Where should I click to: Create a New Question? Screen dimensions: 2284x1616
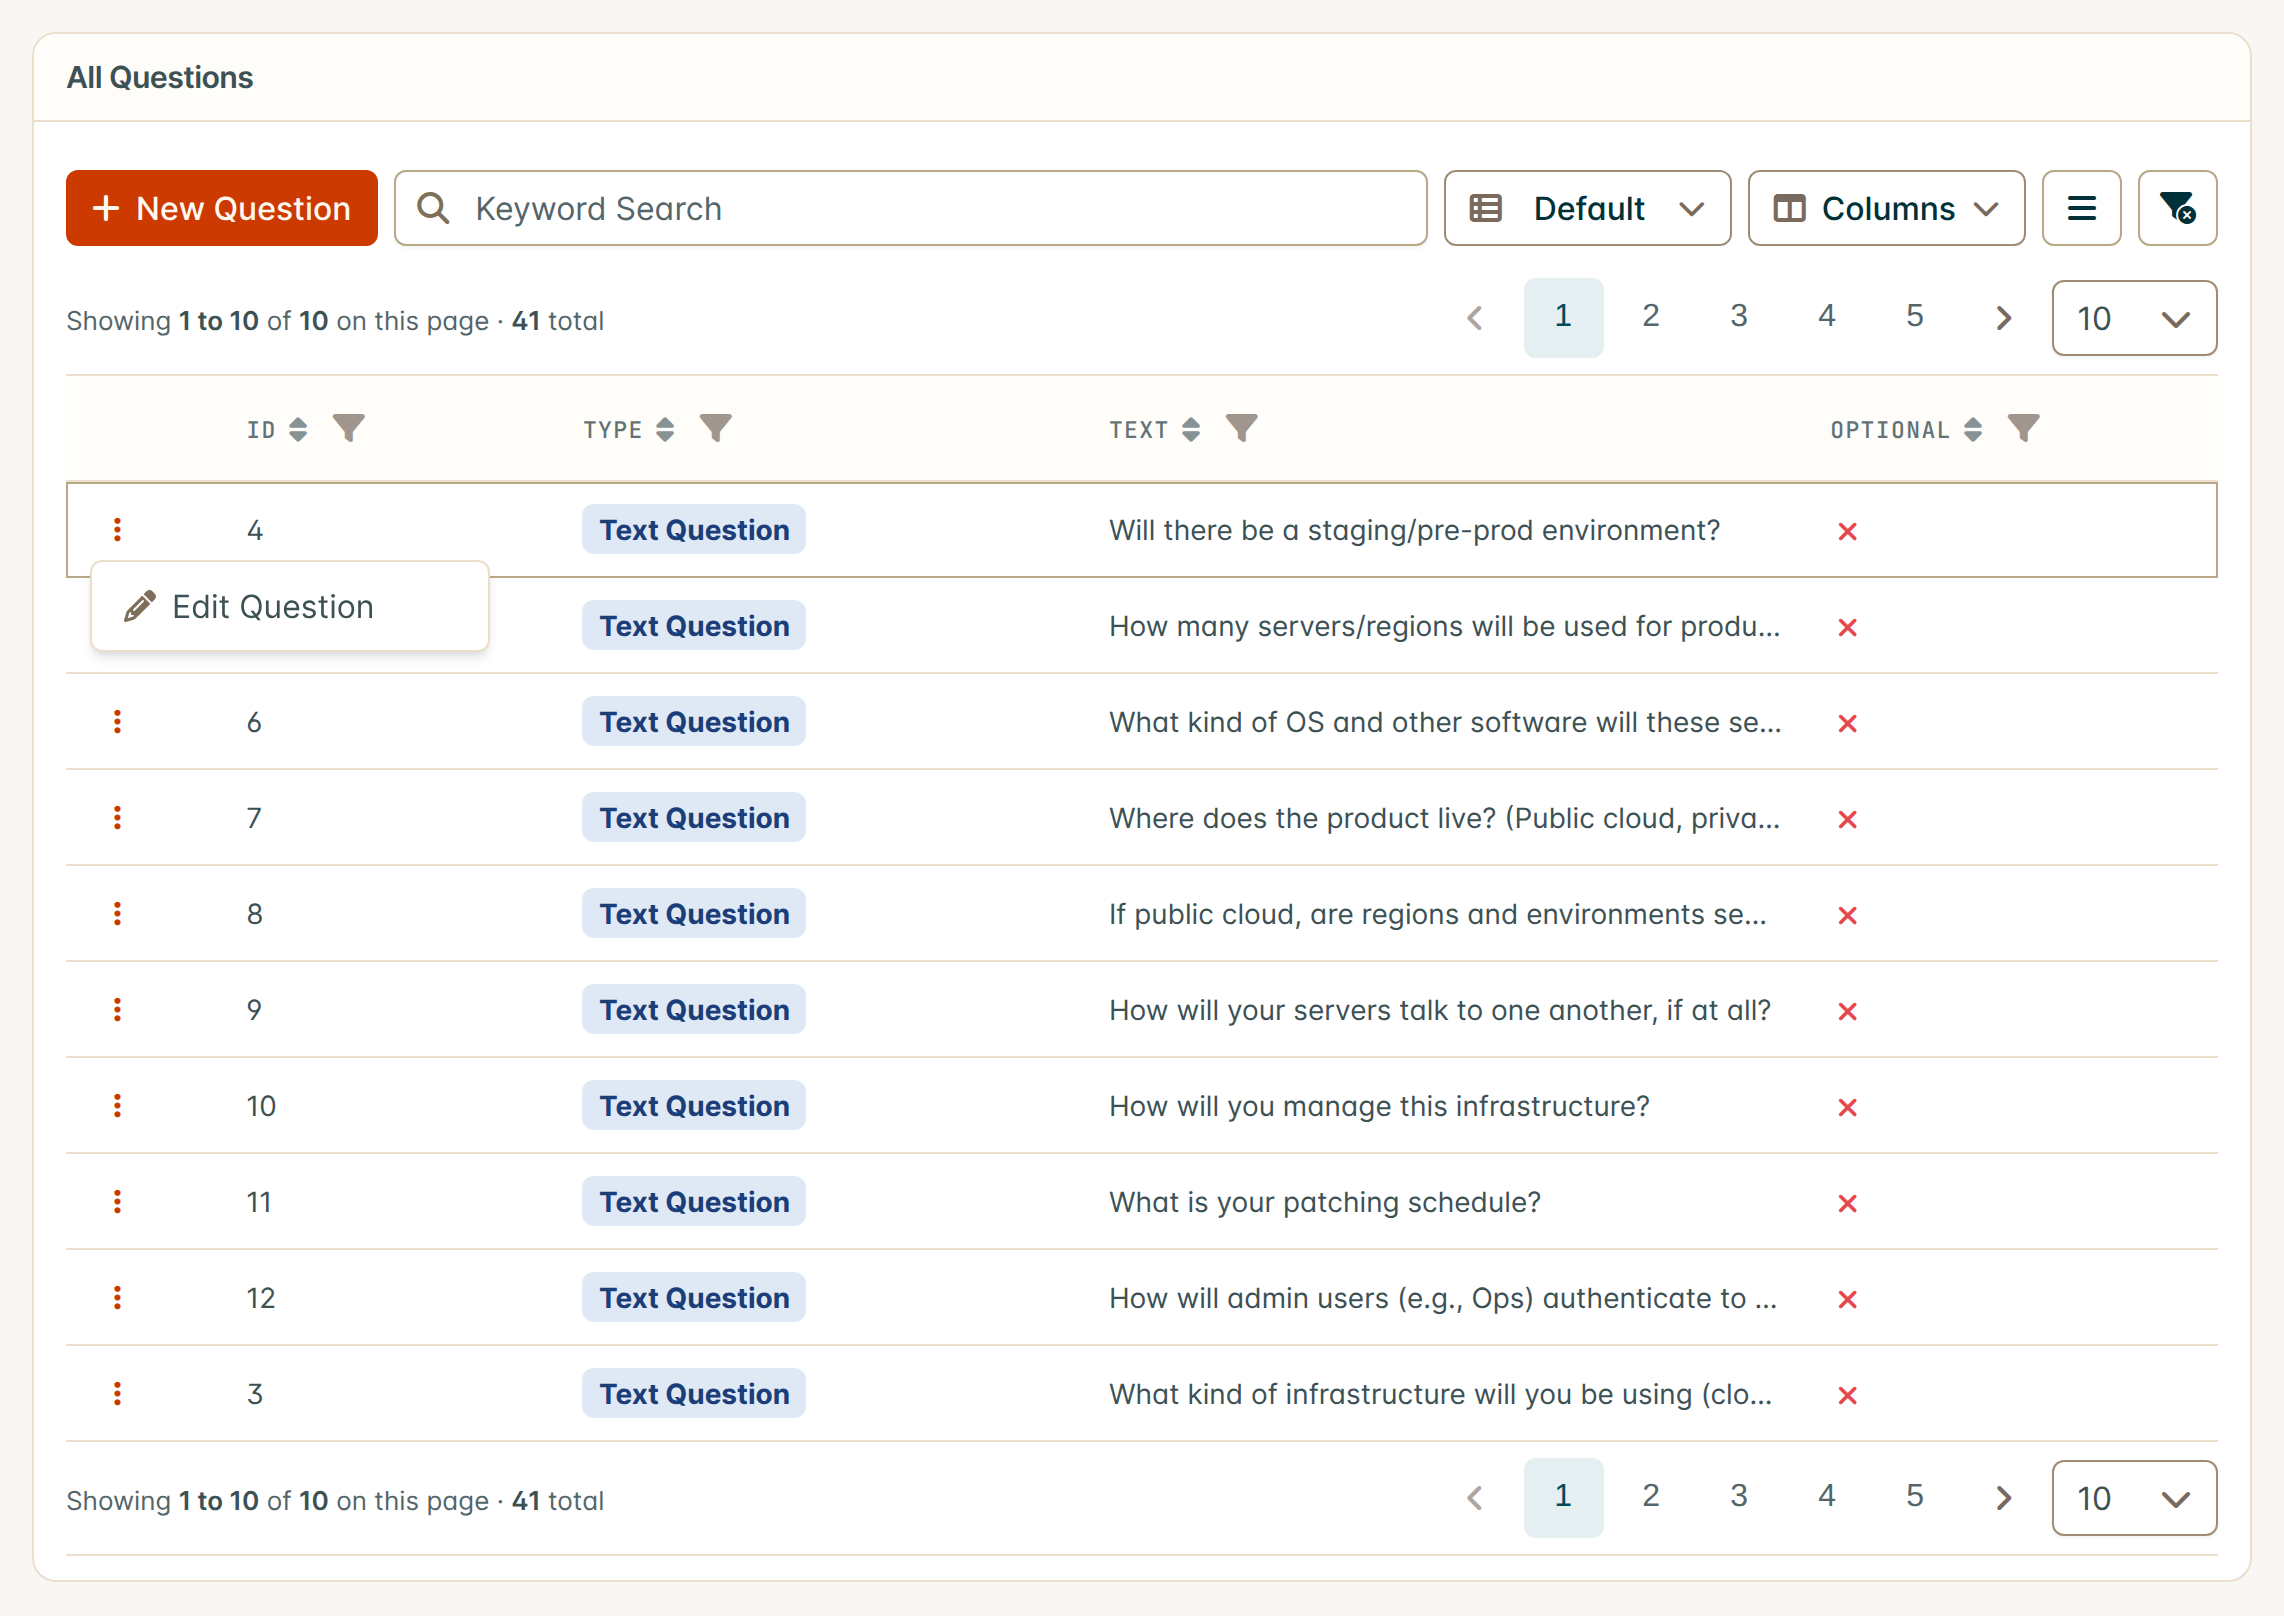[x=222, y=208]
